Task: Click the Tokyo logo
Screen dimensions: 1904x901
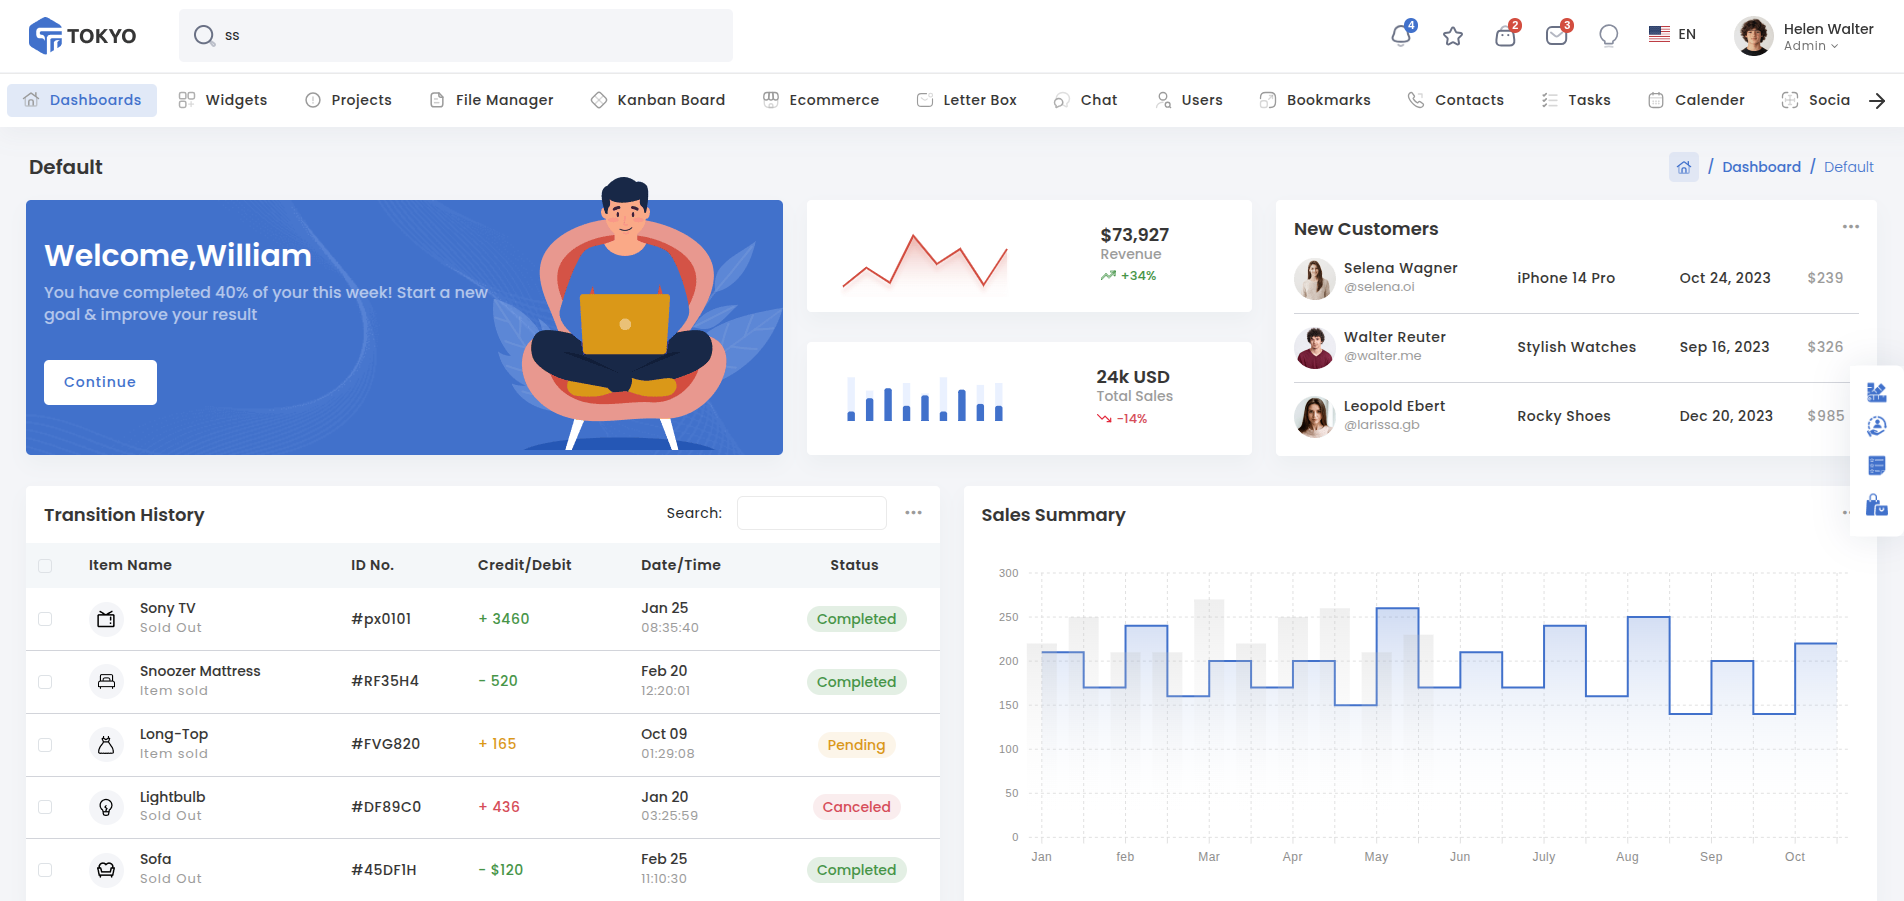Action: (82, 36)
